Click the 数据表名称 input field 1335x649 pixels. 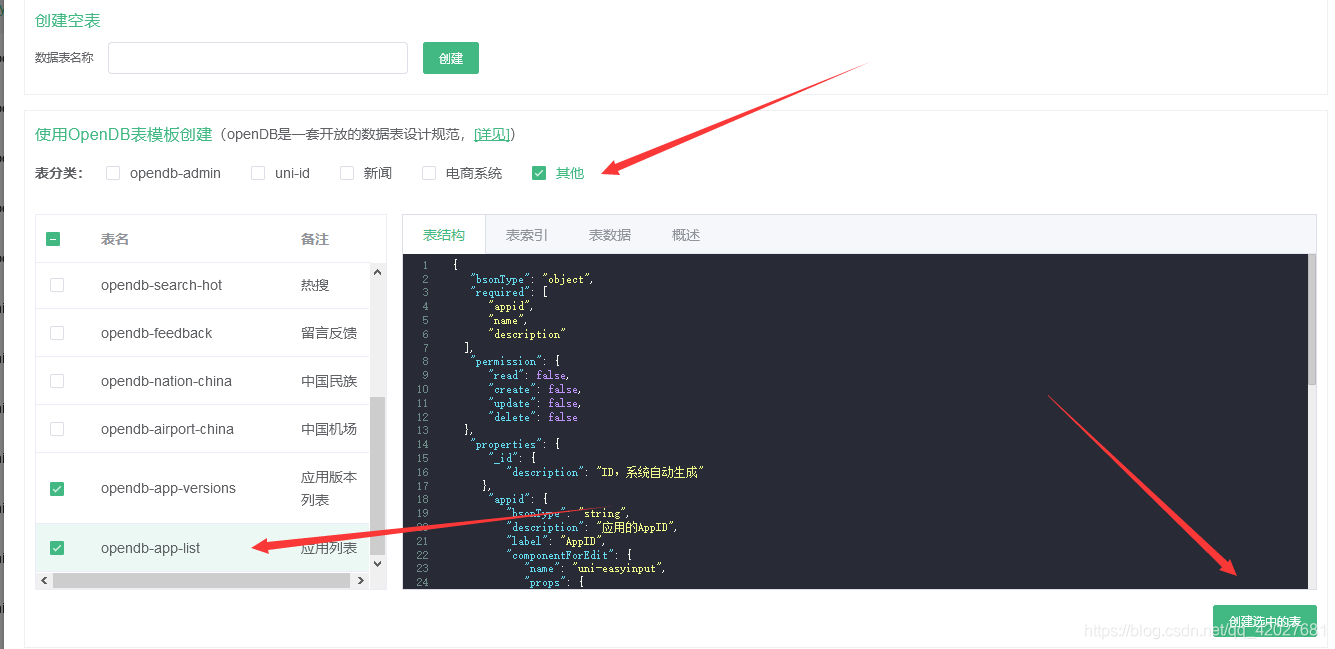pyautogui.click(x=258, y=58)
